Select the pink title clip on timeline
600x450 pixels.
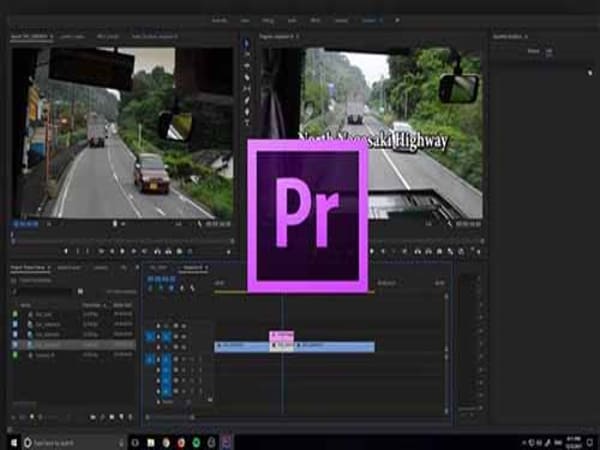pos(282,336)
